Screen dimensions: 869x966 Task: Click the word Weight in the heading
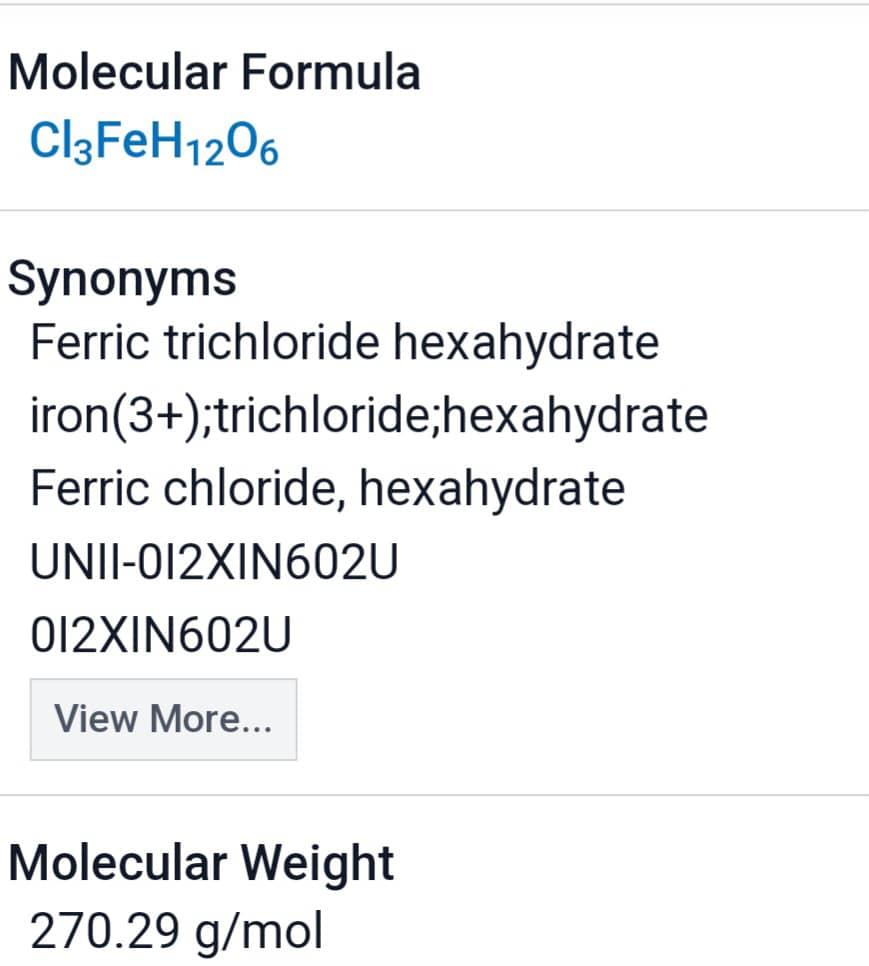point(317,864)
